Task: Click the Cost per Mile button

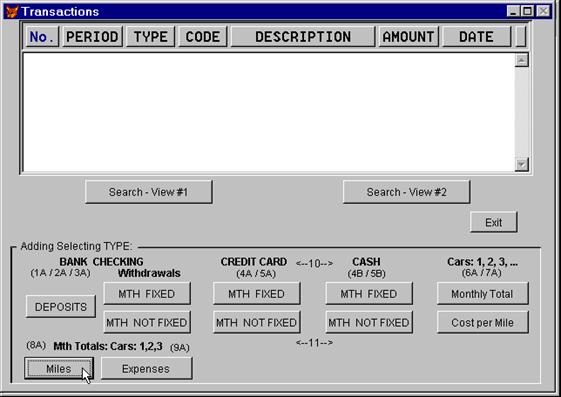Action: [x=482, y=322]
